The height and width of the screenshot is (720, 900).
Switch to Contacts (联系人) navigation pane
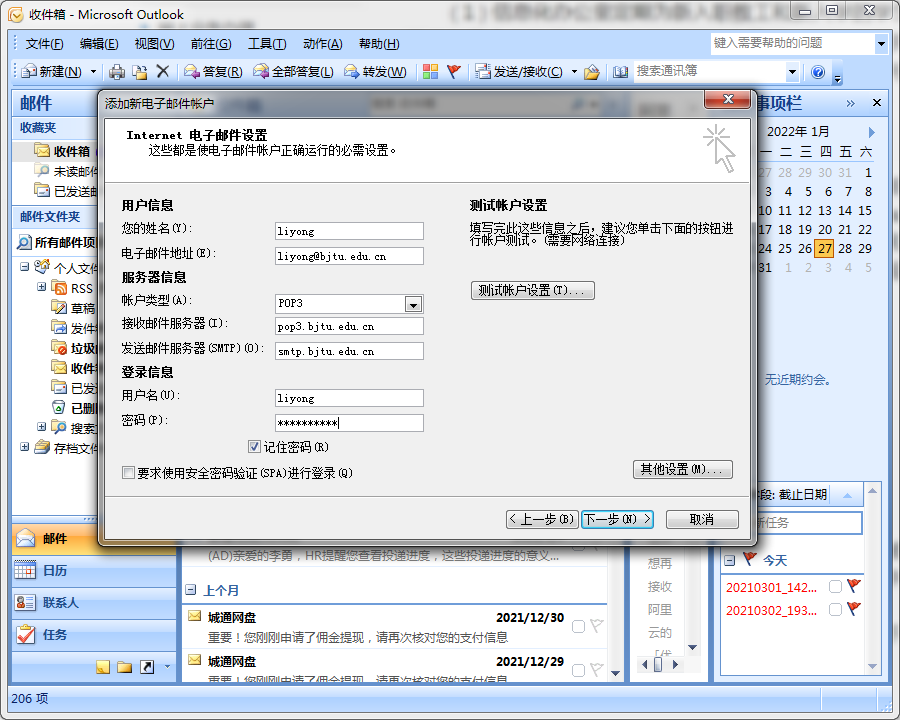point(94,603)
